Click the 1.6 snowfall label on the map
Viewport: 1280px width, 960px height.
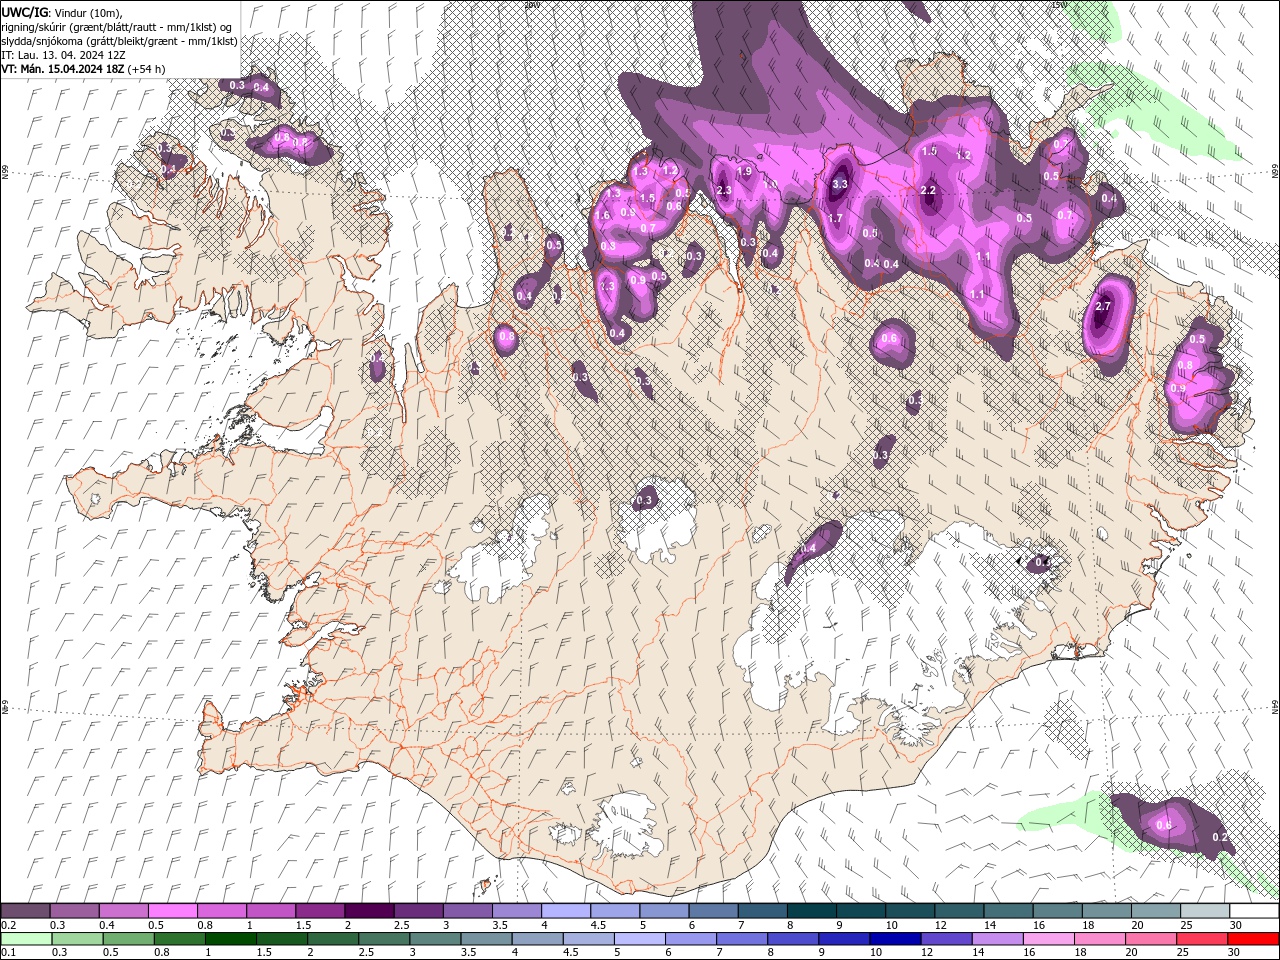pos(603,216)
